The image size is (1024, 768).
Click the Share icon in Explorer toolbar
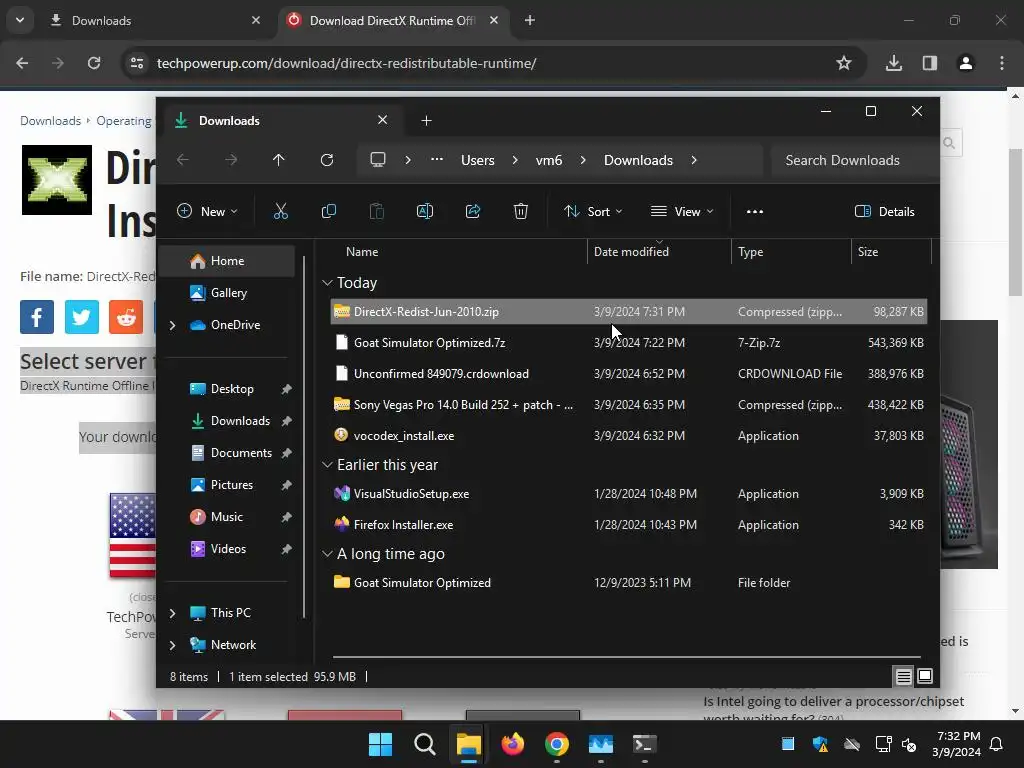point(473,211)
